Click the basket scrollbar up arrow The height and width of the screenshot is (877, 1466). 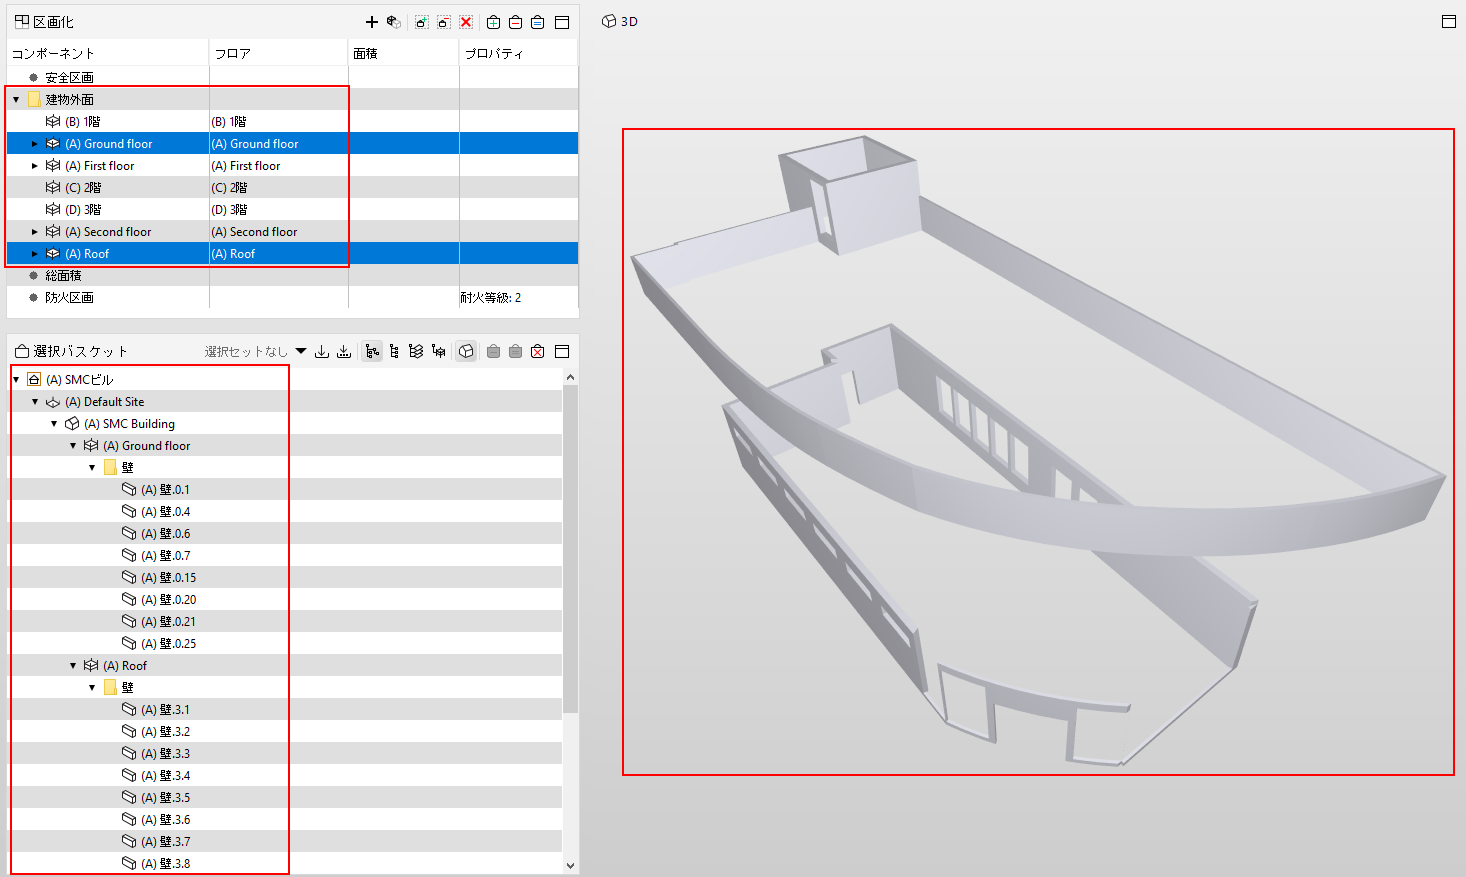[571, 377]
